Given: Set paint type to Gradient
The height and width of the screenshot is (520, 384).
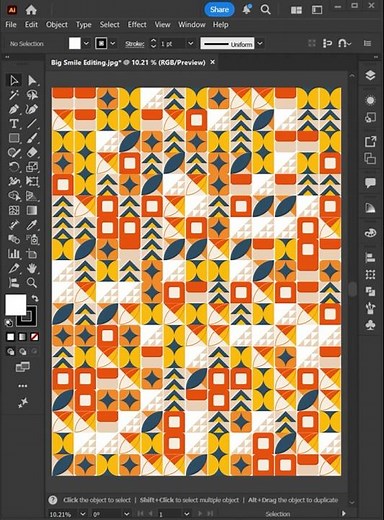Looking at the screenshot, I should (x=22, y=337).
